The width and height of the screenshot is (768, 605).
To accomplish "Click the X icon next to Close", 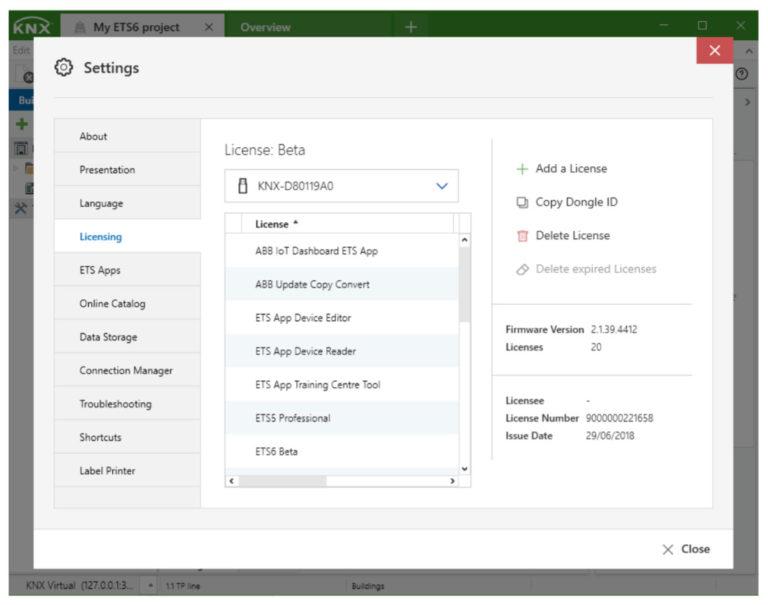I will [668, 549].
